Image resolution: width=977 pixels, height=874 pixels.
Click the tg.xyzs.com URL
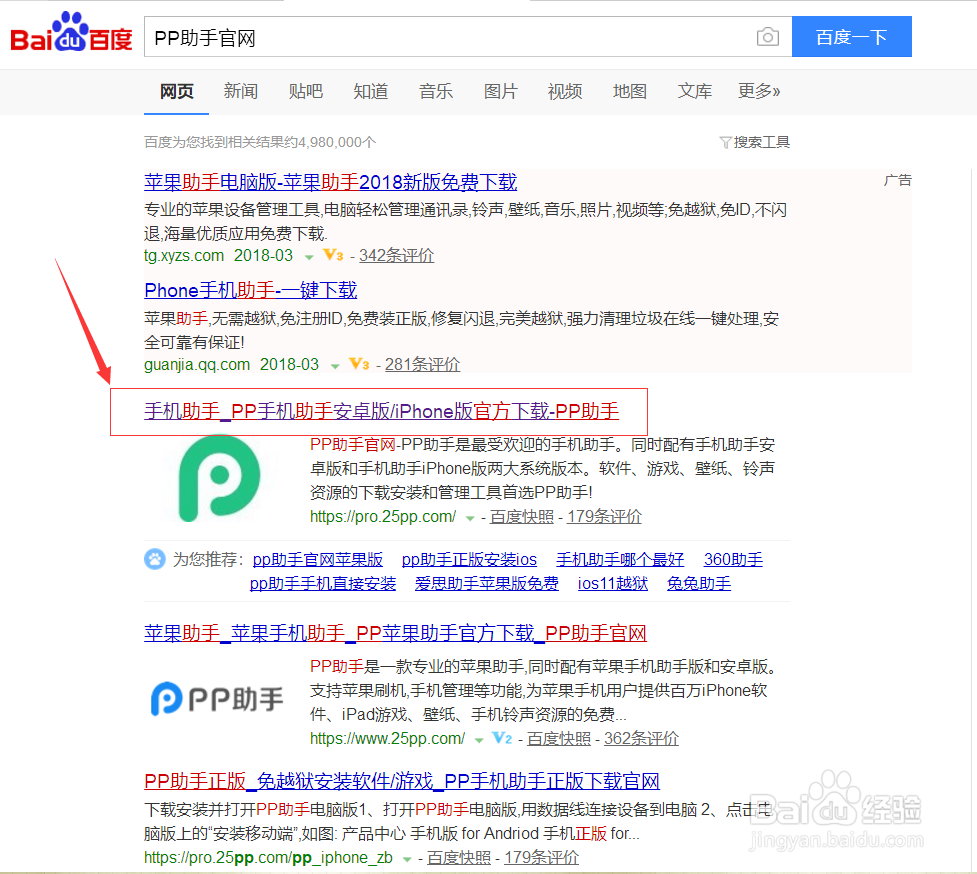tap(184, 255)
